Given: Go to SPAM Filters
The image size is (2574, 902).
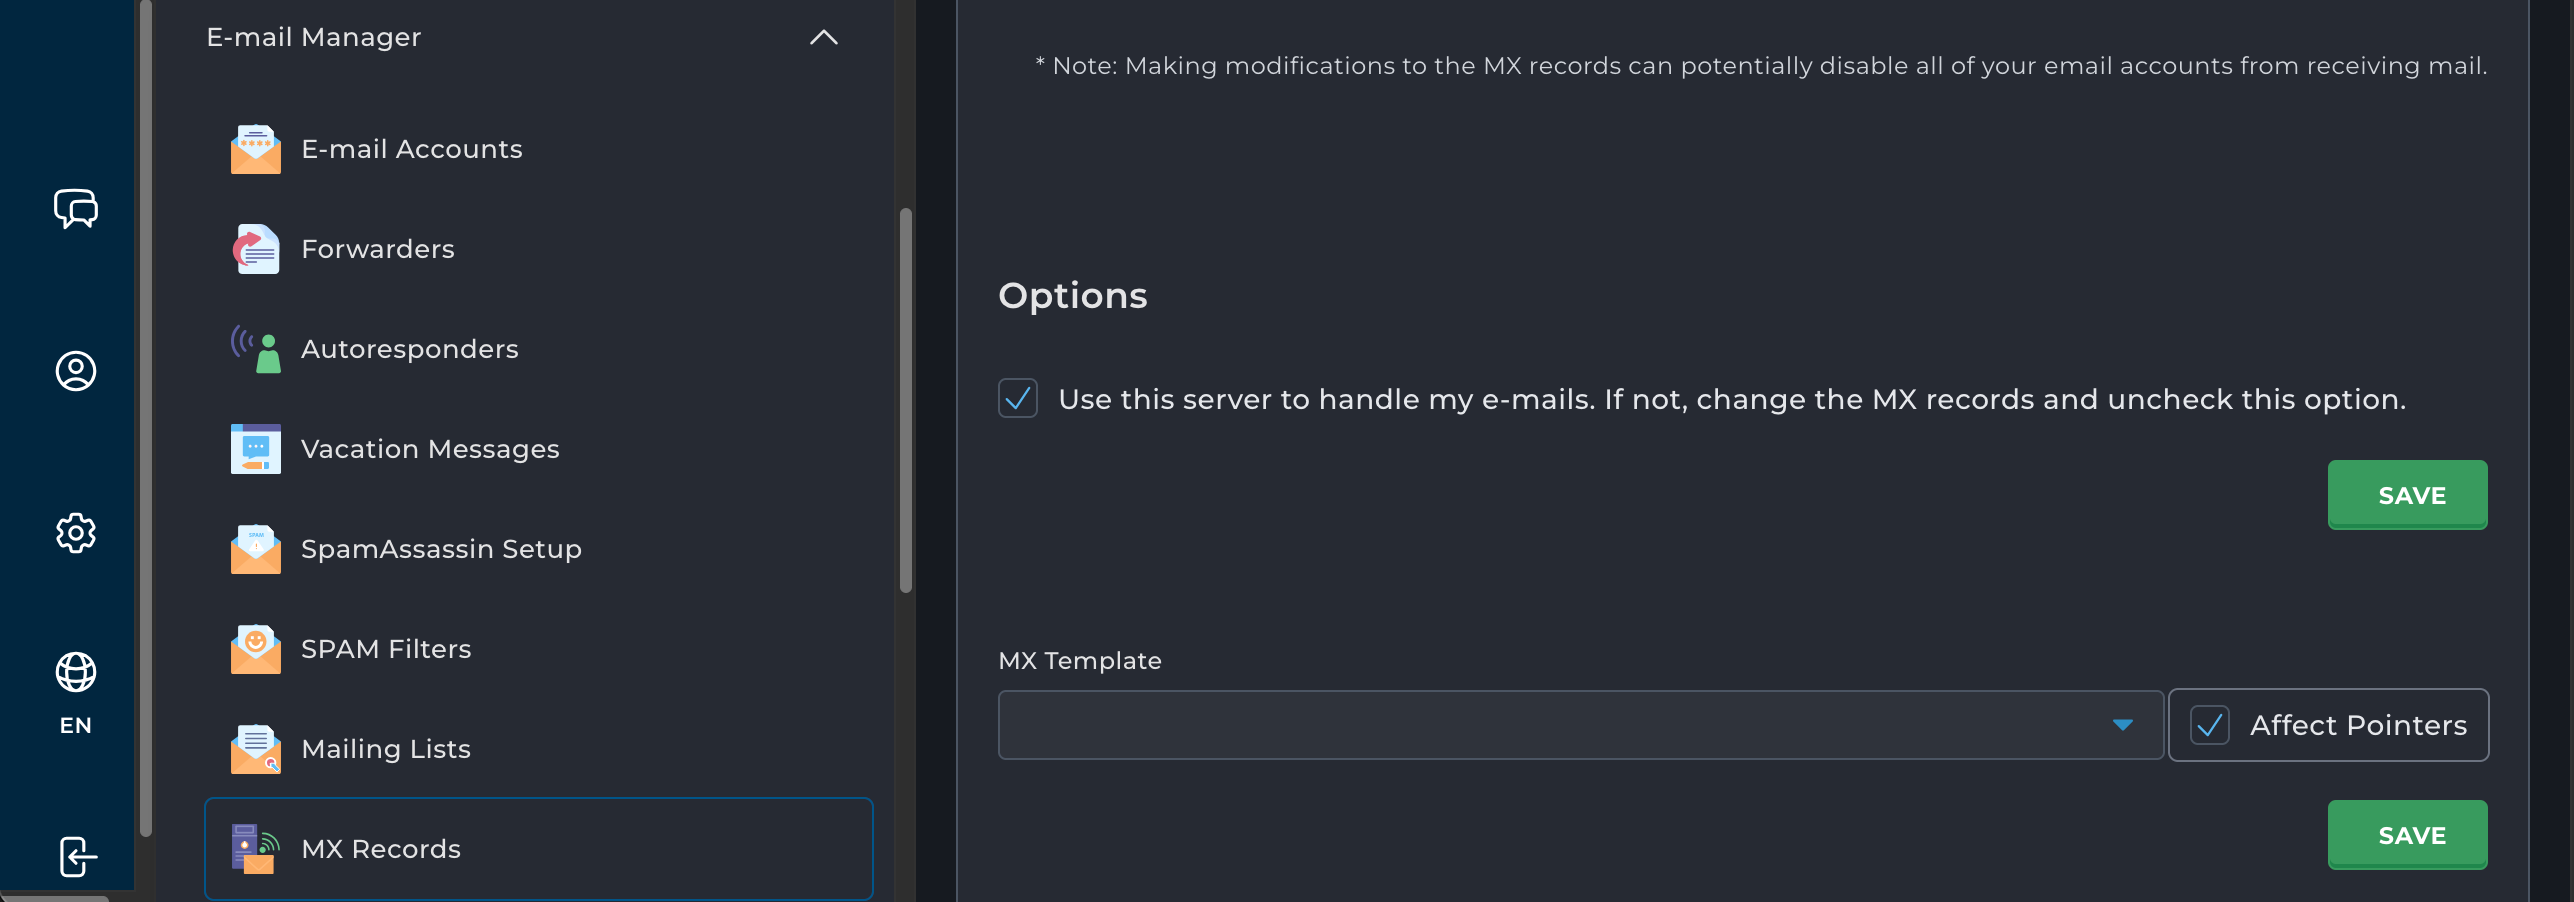Looking at the screenshot, I should tap(386, 649).
